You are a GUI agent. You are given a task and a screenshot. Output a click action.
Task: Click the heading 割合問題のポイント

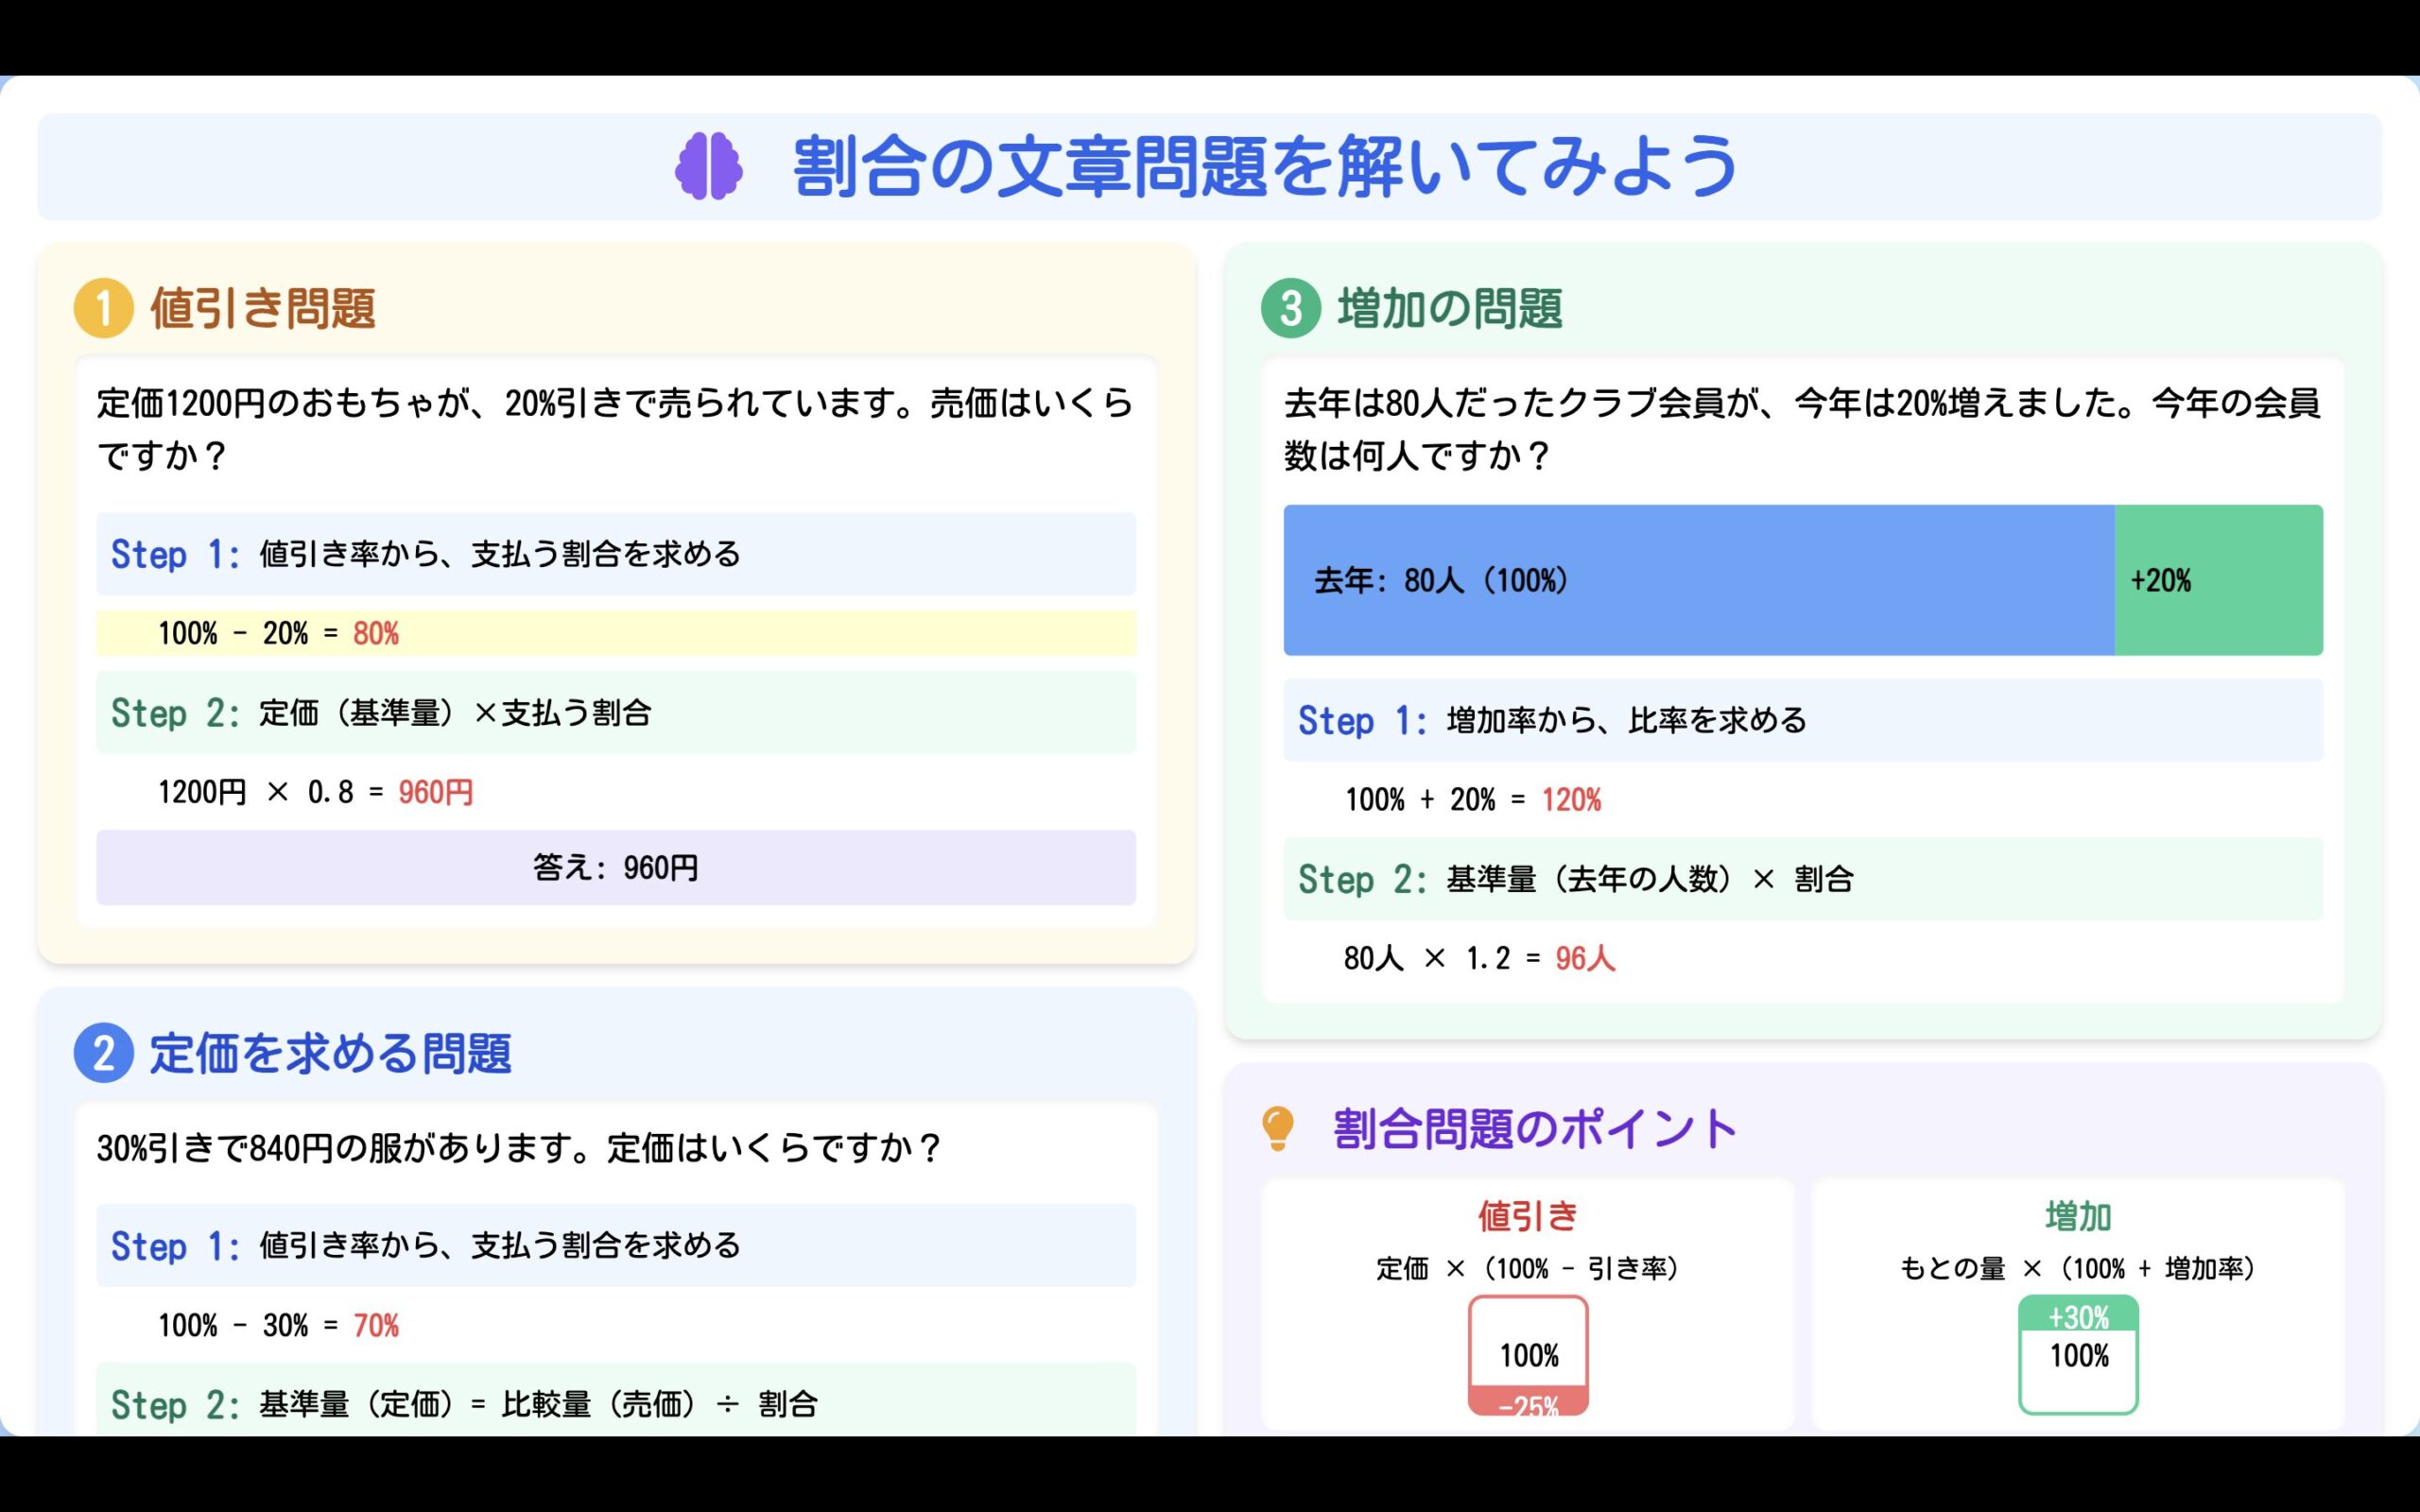pyautogui.click(x=1535, y=1129)
